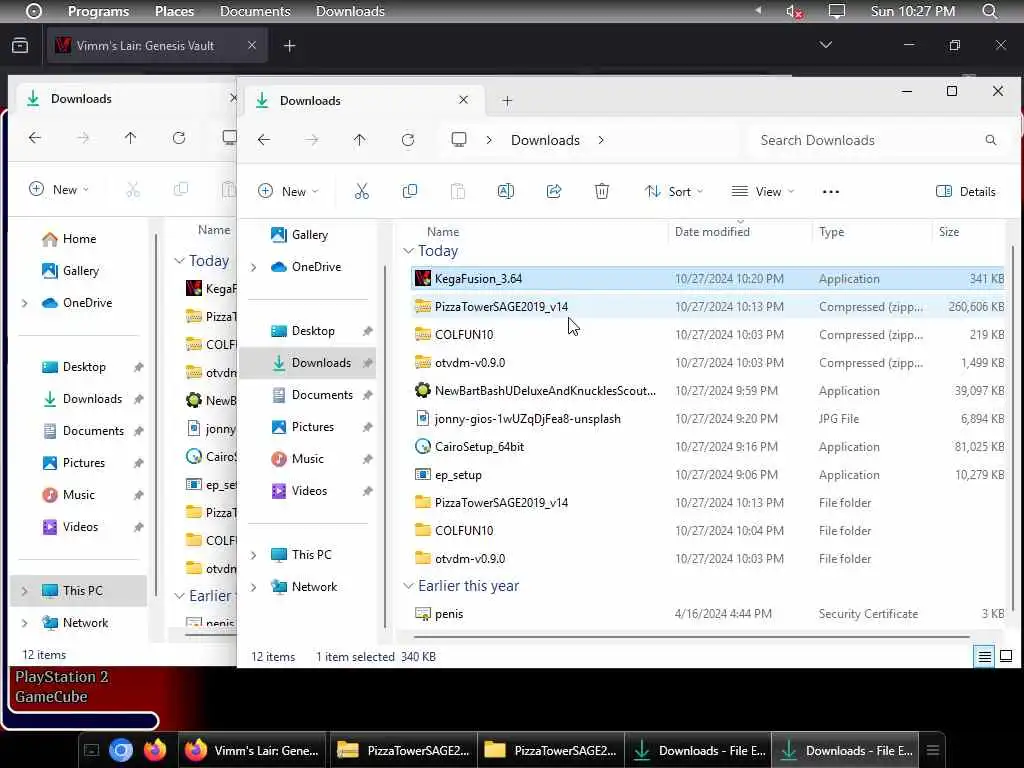Image resolution: width=1024 pixels, height=768 pixels.
Task: Click the display icon in top panel
Action: point(837,11)
